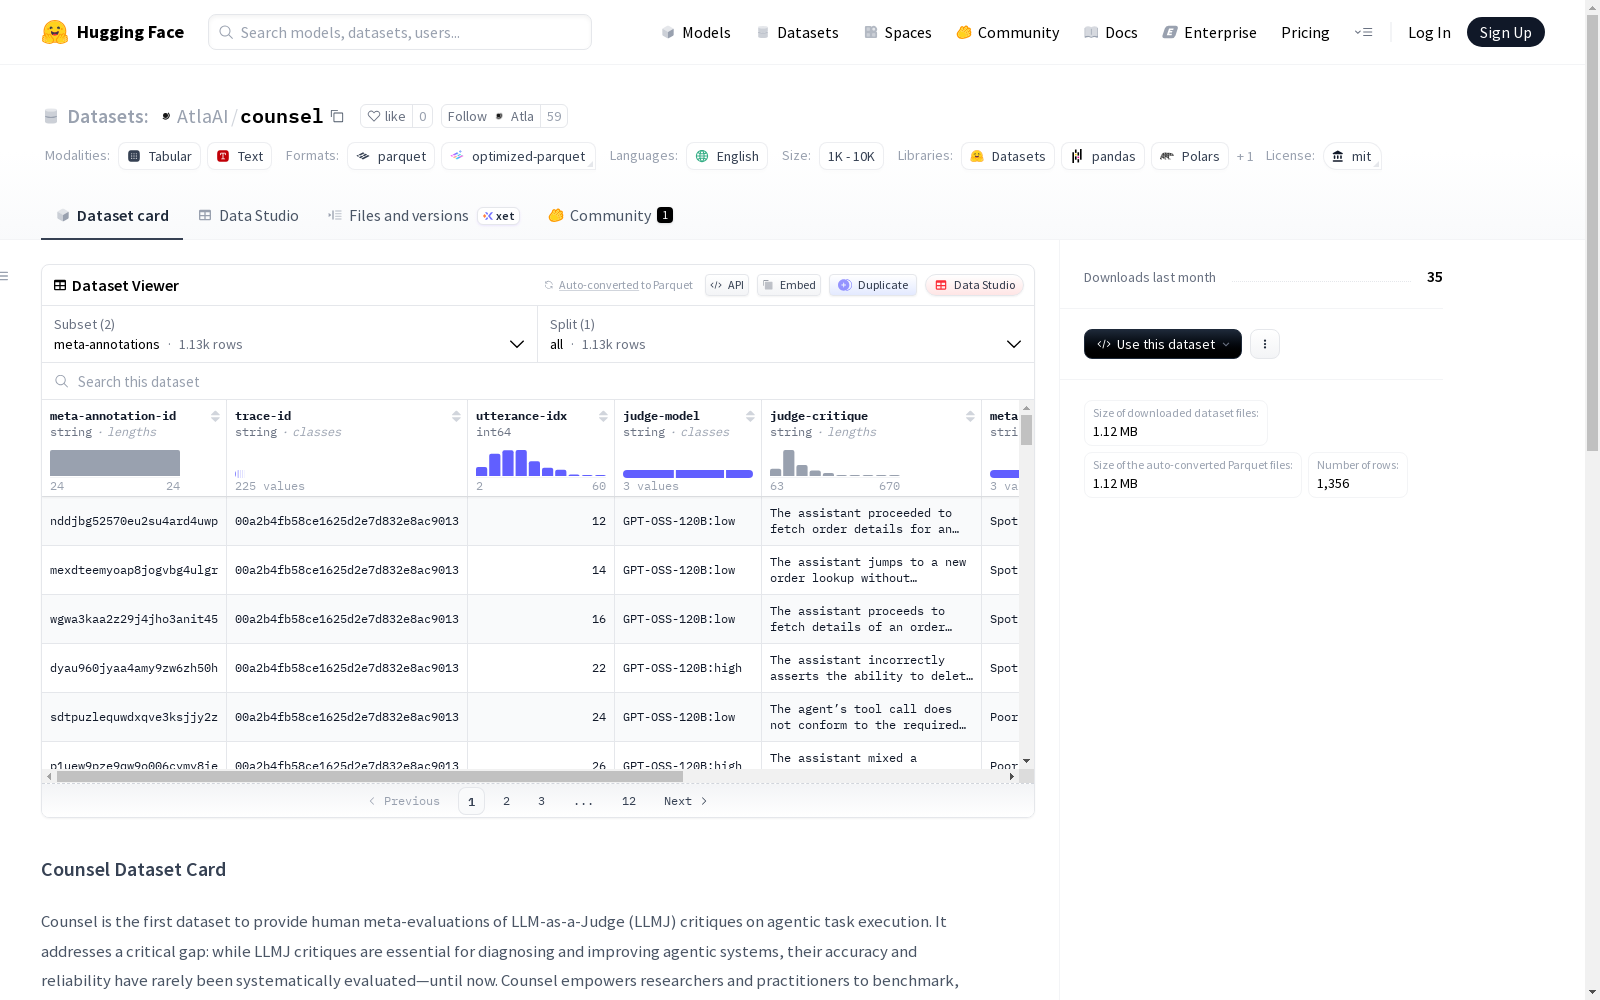
Task: Click the mit license tag
Action: coord(1352,156)
